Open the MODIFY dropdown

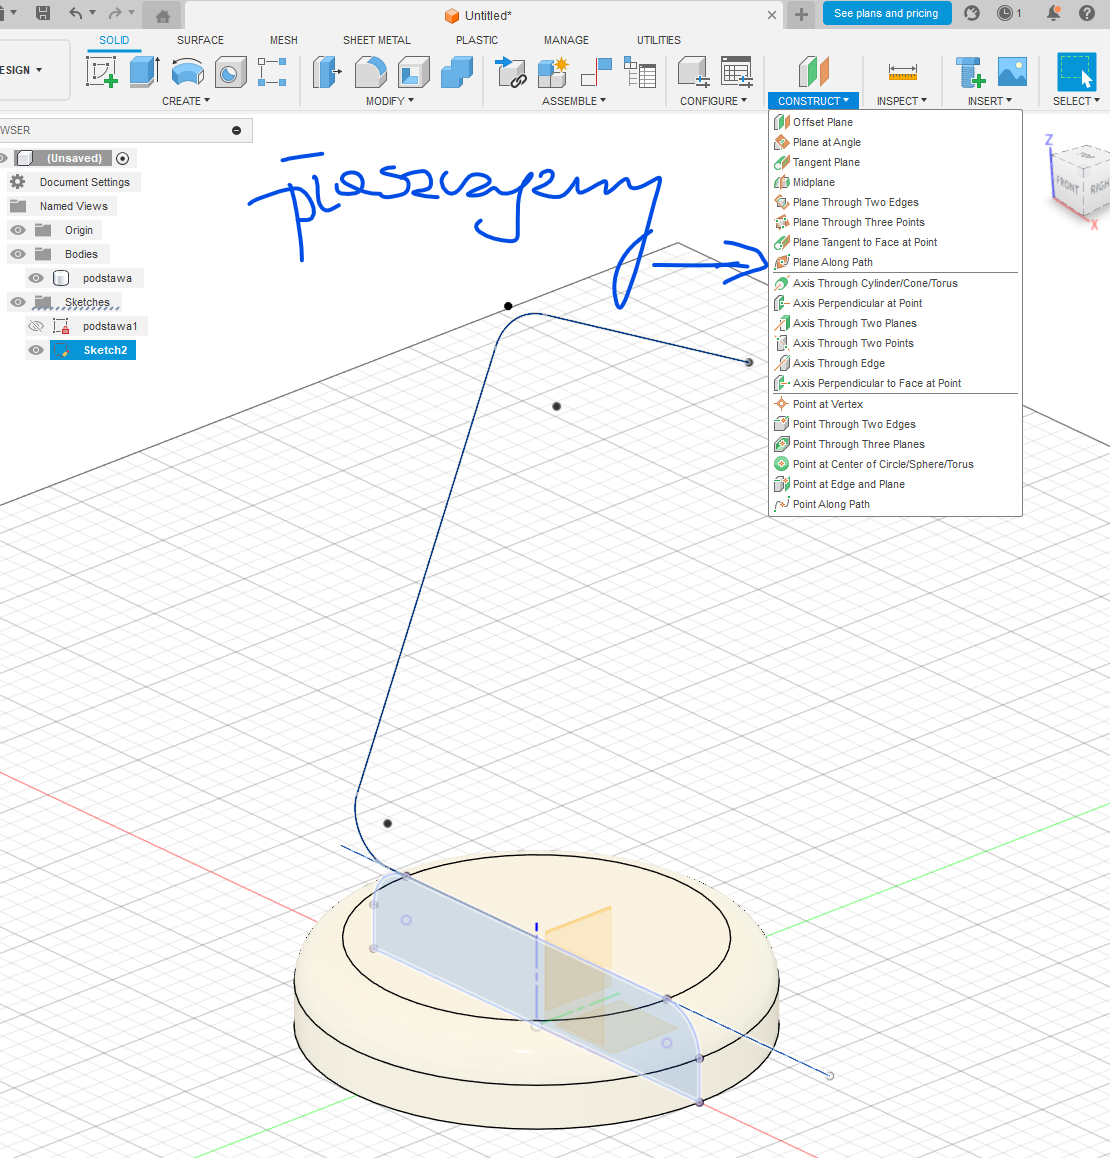[389, 101]
